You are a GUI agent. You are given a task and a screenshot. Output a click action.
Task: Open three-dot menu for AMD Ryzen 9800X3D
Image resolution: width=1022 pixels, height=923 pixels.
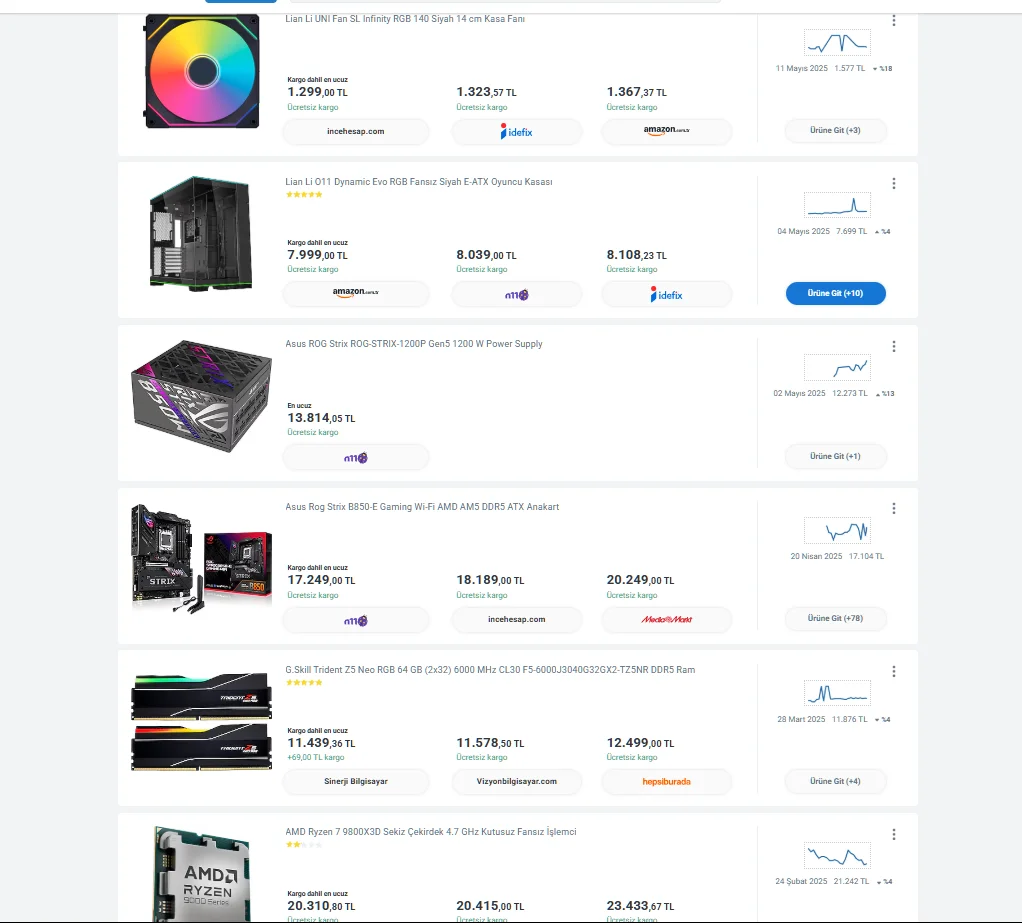coord(894,834)
